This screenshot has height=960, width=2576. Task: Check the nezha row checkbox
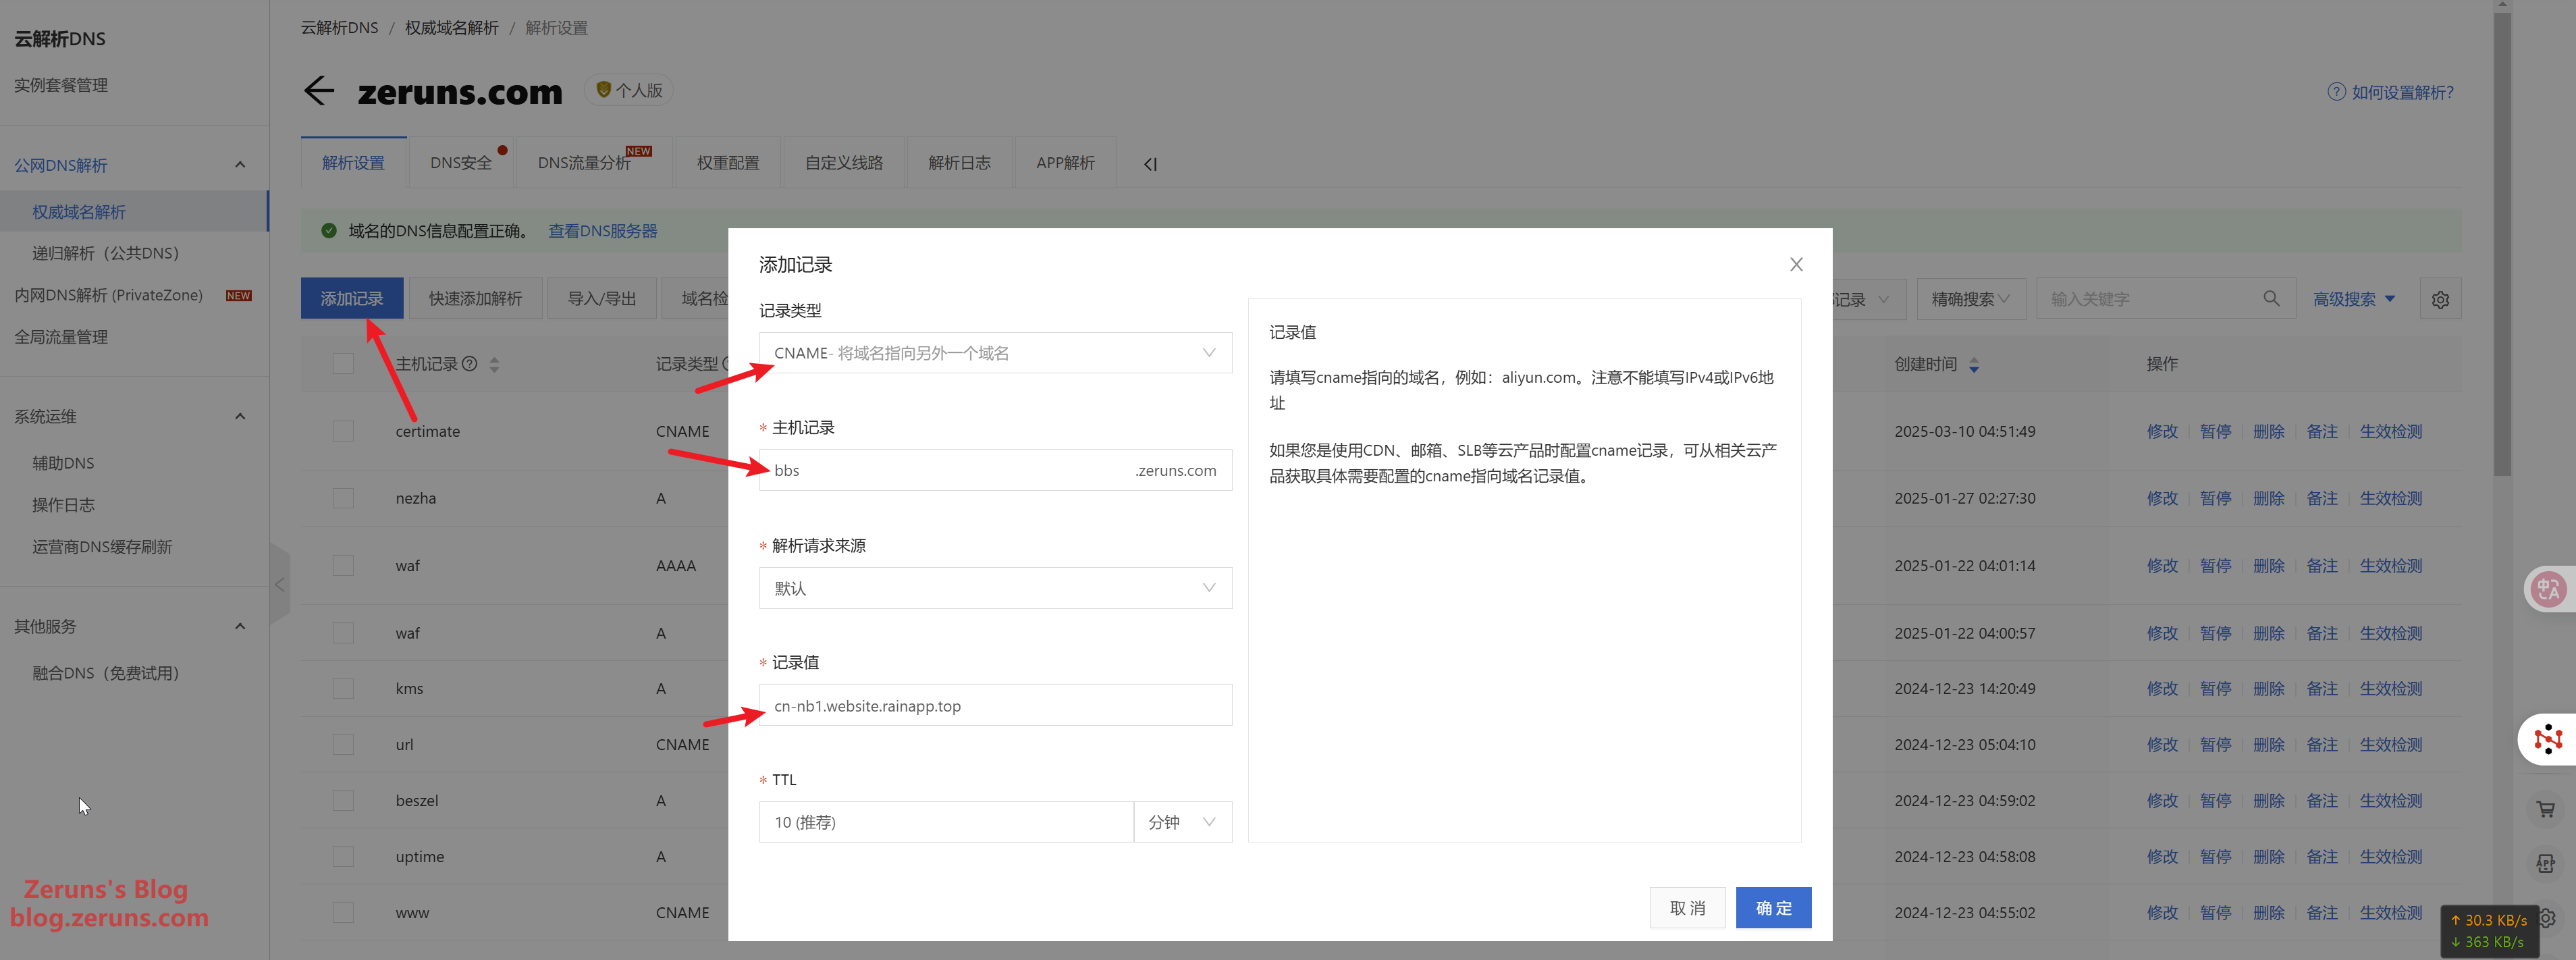pyautogui.click(x=343, y=498)
